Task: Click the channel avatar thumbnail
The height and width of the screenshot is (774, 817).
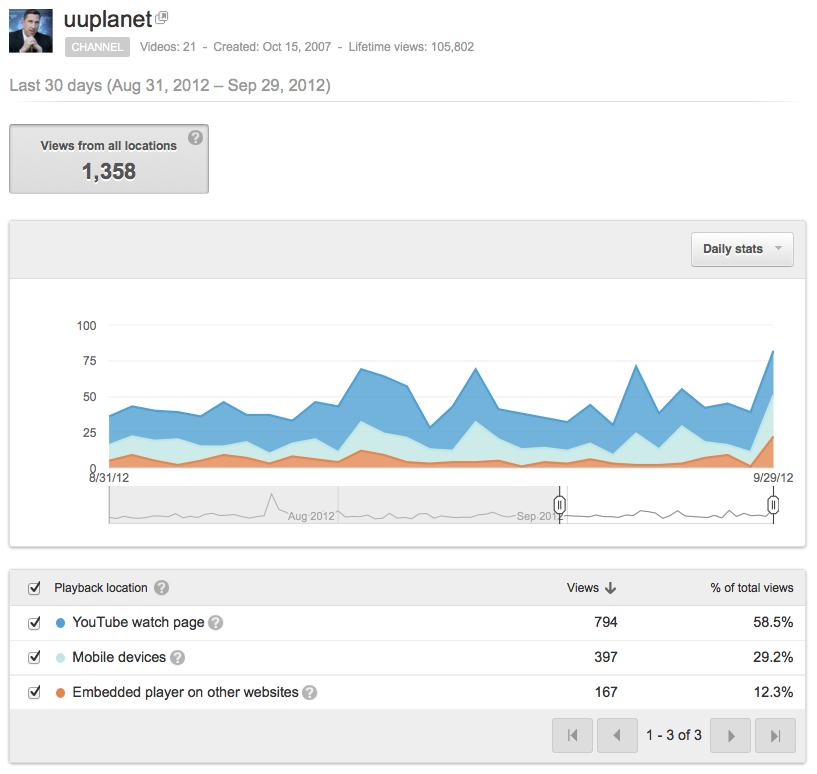Action: pyautogui.click(x=30, y=31)
